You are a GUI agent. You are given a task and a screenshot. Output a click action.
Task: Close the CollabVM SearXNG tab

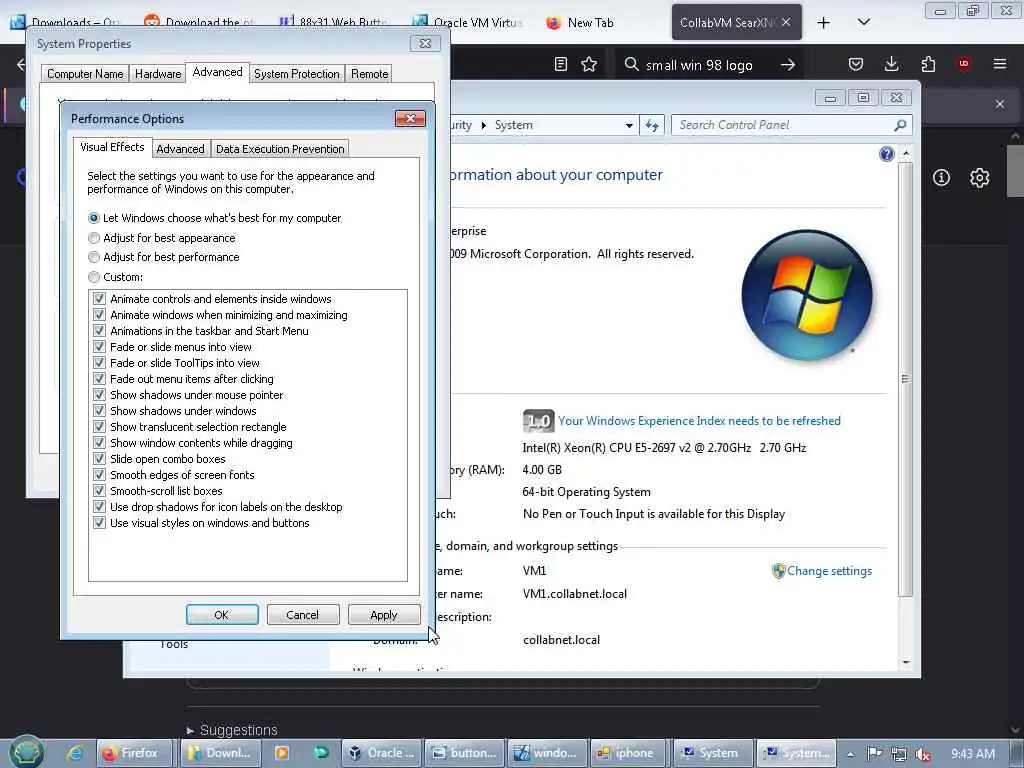pyautogui.click(x=786, y=22)
